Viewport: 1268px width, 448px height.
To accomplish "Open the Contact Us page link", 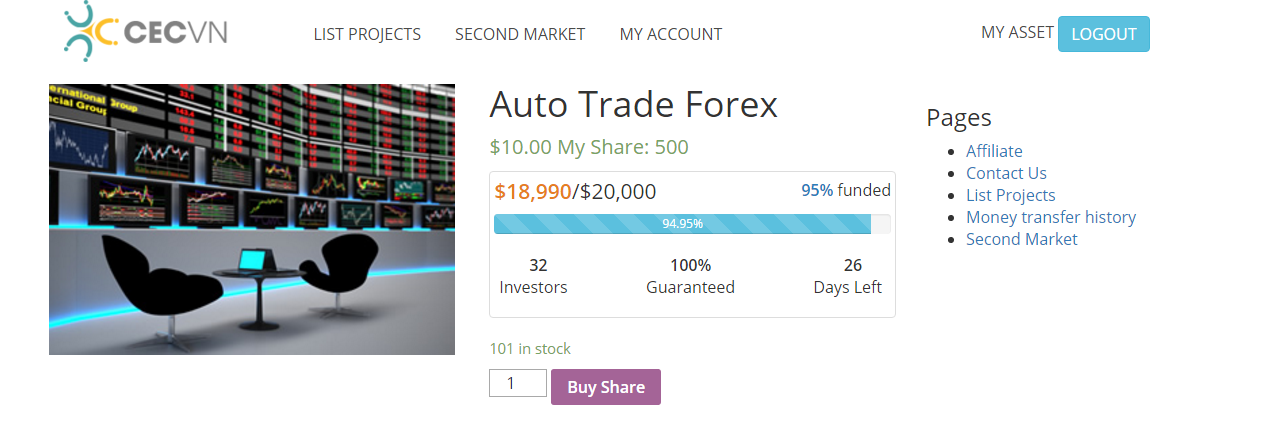I will (x=1006, y=173).
